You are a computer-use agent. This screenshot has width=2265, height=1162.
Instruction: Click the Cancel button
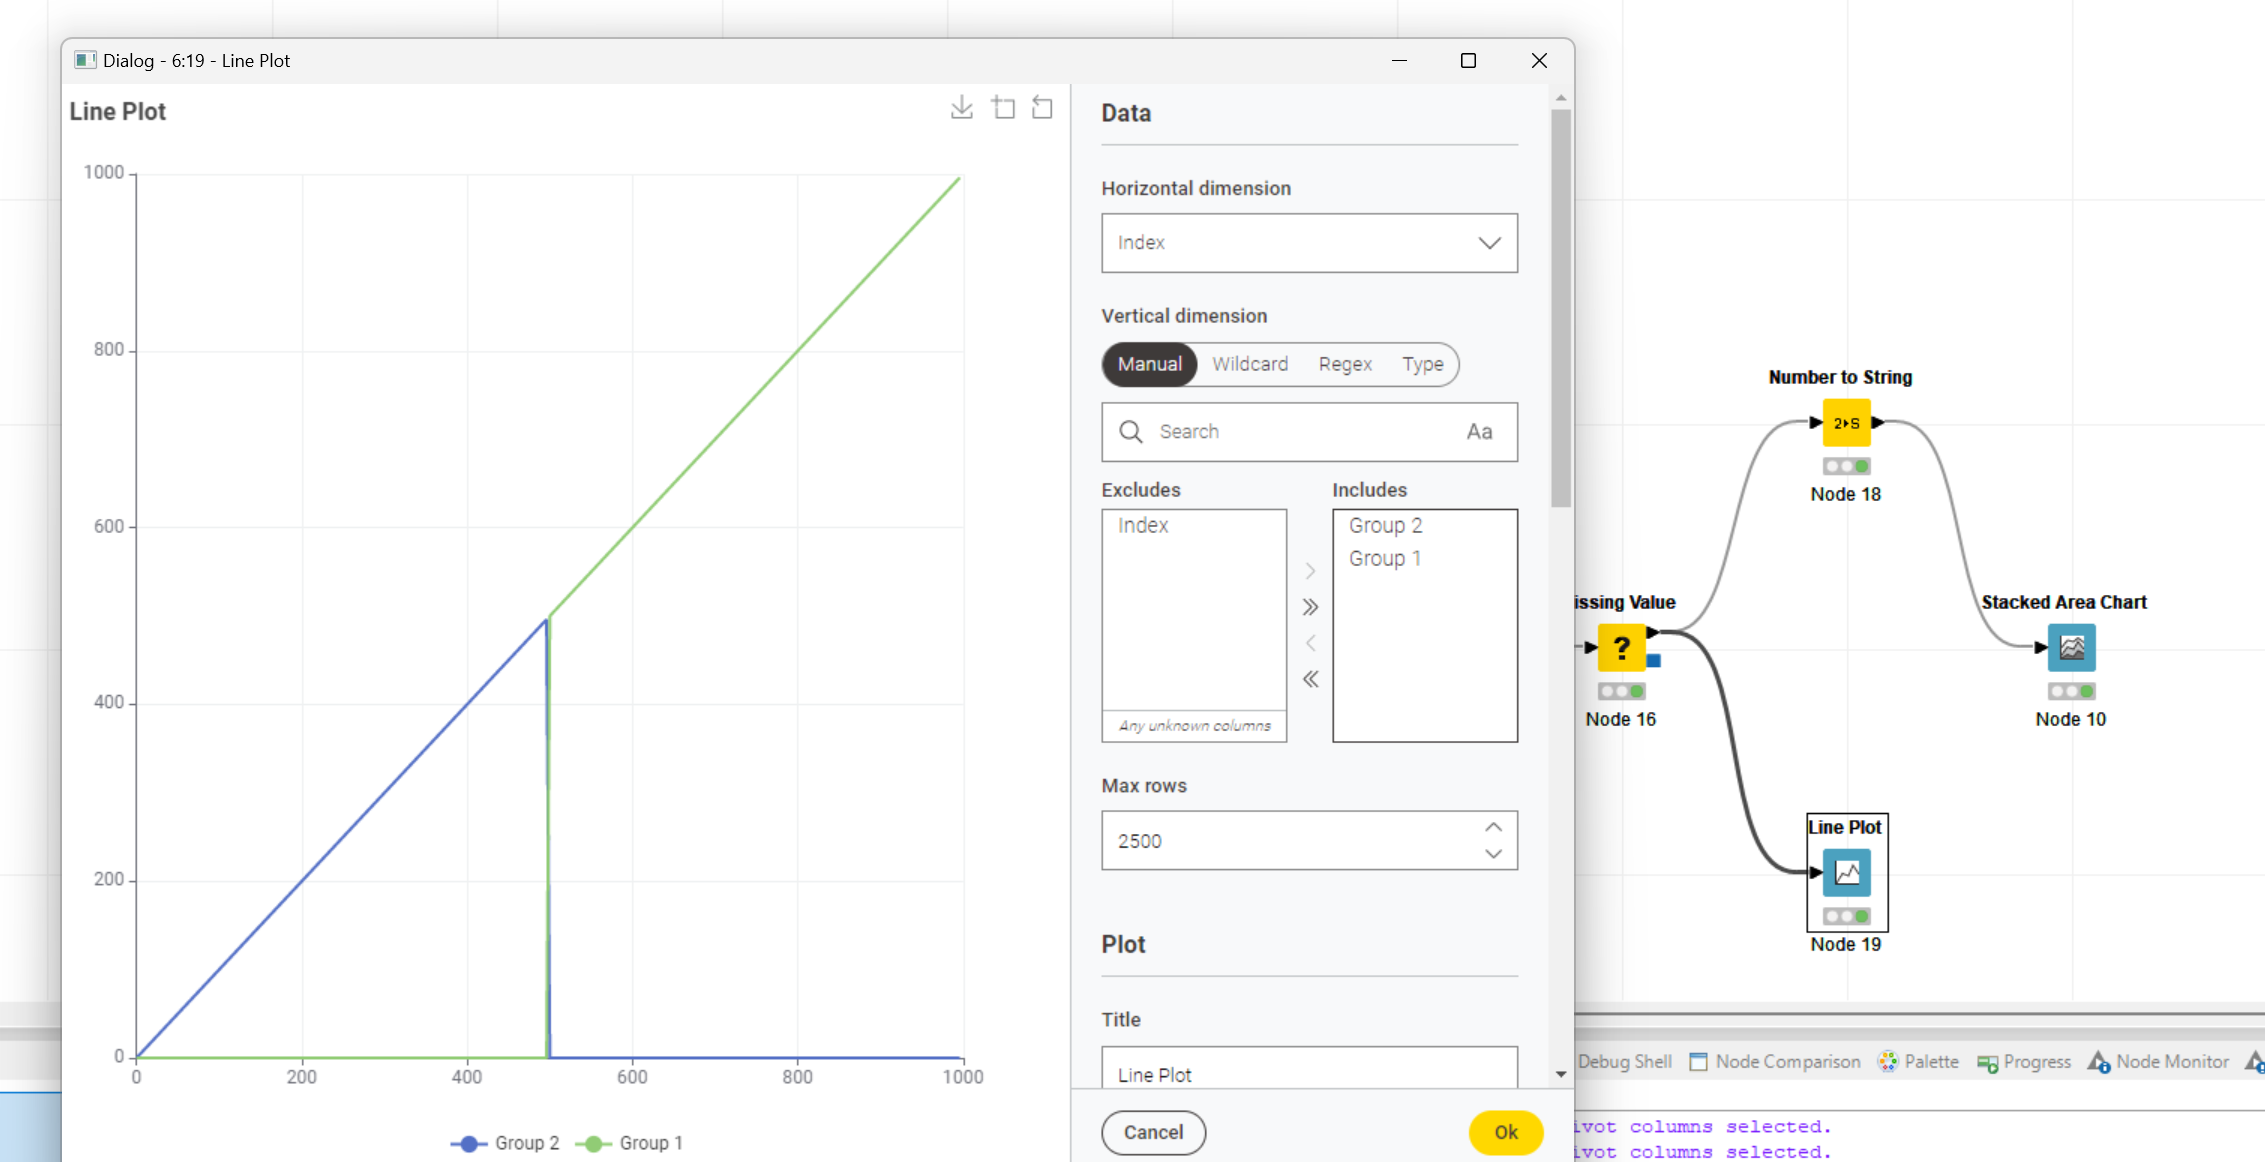coord(1153,1132)
